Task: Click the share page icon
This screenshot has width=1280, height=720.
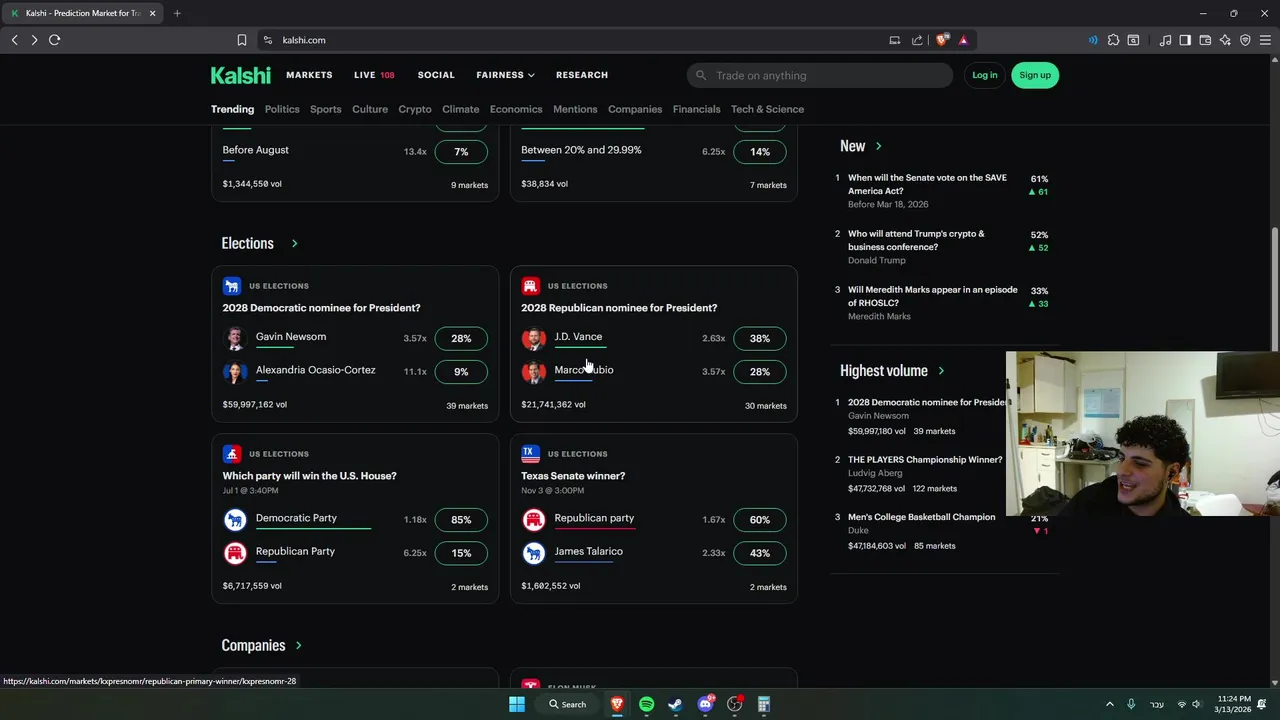Action: tap(917, 40)
